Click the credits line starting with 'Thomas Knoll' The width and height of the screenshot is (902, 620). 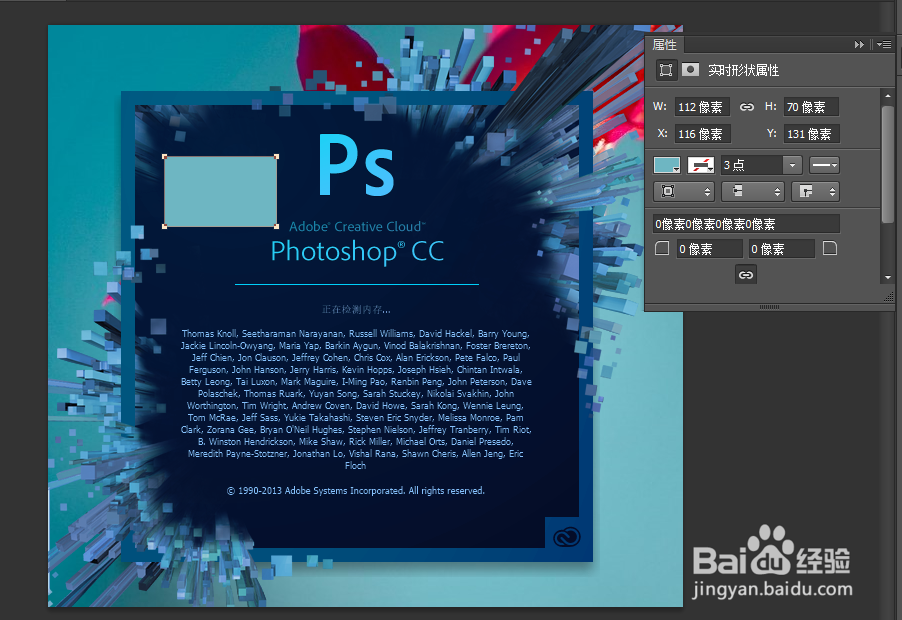pos(356,334)
